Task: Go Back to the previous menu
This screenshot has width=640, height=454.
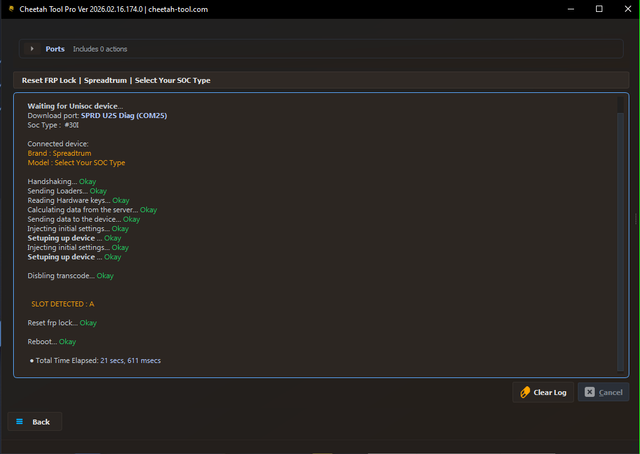Action: coord(35,422)
